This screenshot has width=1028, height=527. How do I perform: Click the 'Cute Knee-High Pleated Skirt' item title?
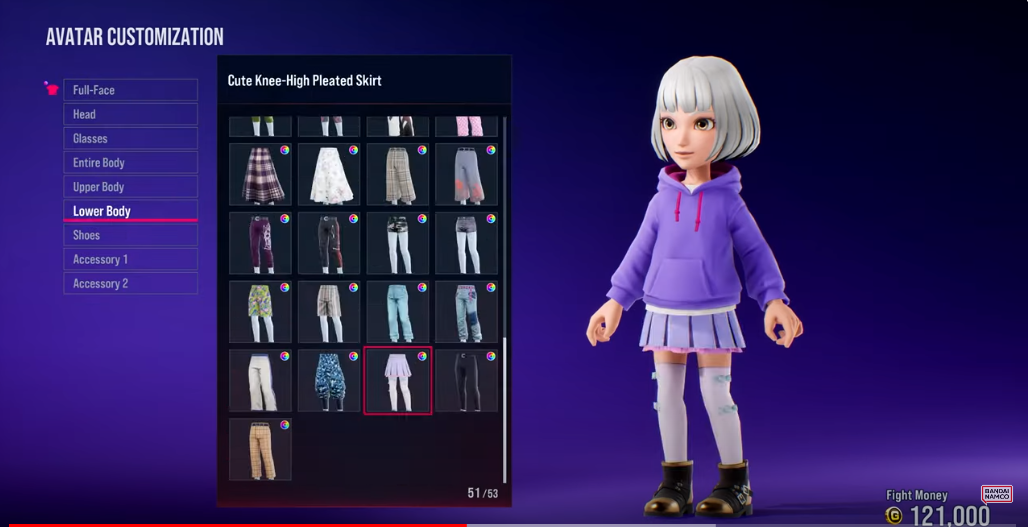coord(304,81)
